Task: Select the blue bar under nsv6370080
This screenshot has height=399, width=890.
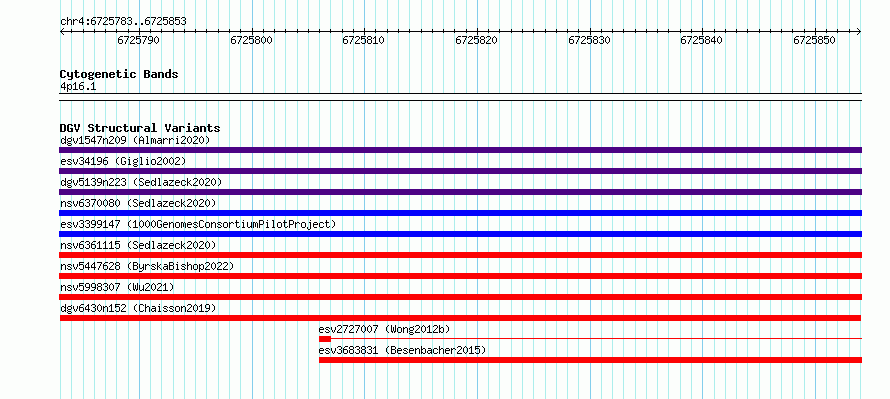Action: 460,213
